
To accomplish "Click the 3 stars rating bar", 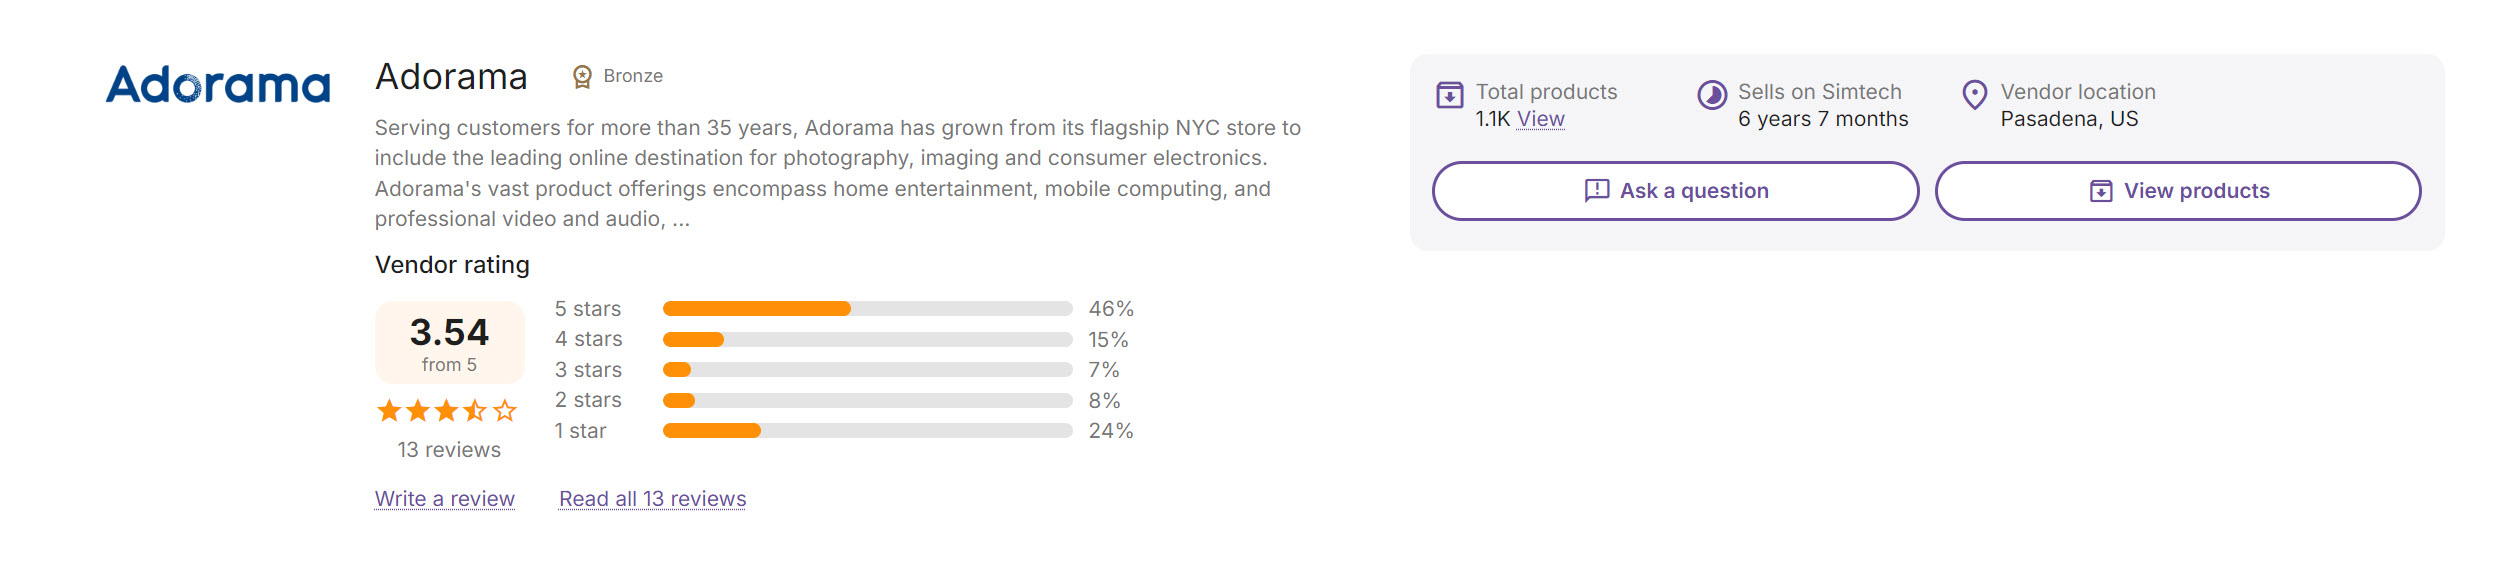I will [x=867, y=370].
